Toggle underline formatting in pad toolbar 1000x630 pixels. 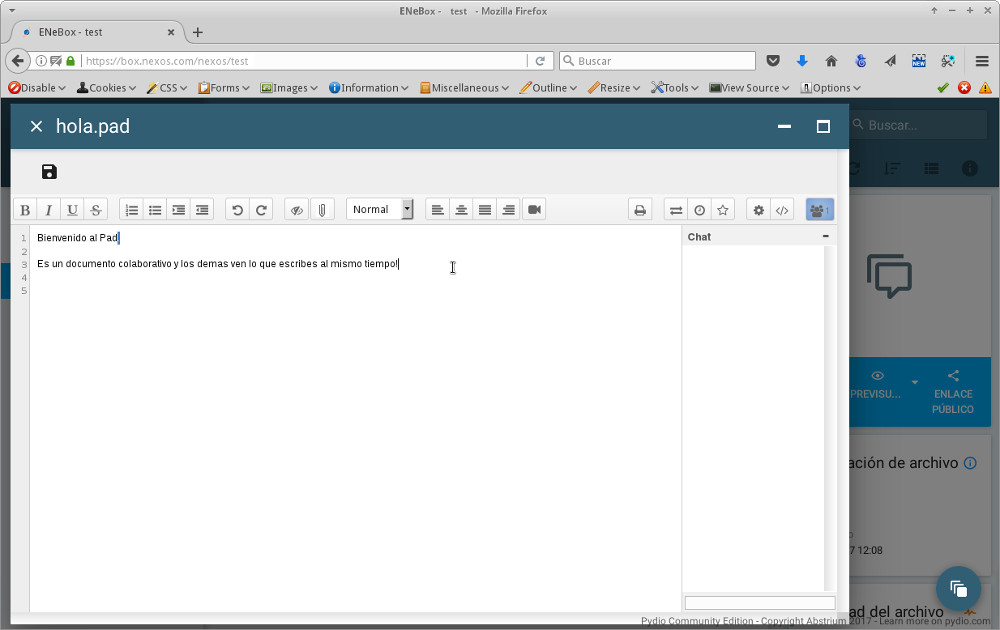tap(72, 210)
